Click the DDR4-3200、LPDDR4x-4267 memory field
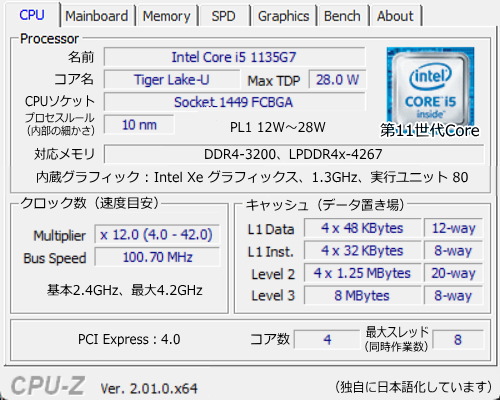The width and height of the screenshot is (500, 400). 294,154
